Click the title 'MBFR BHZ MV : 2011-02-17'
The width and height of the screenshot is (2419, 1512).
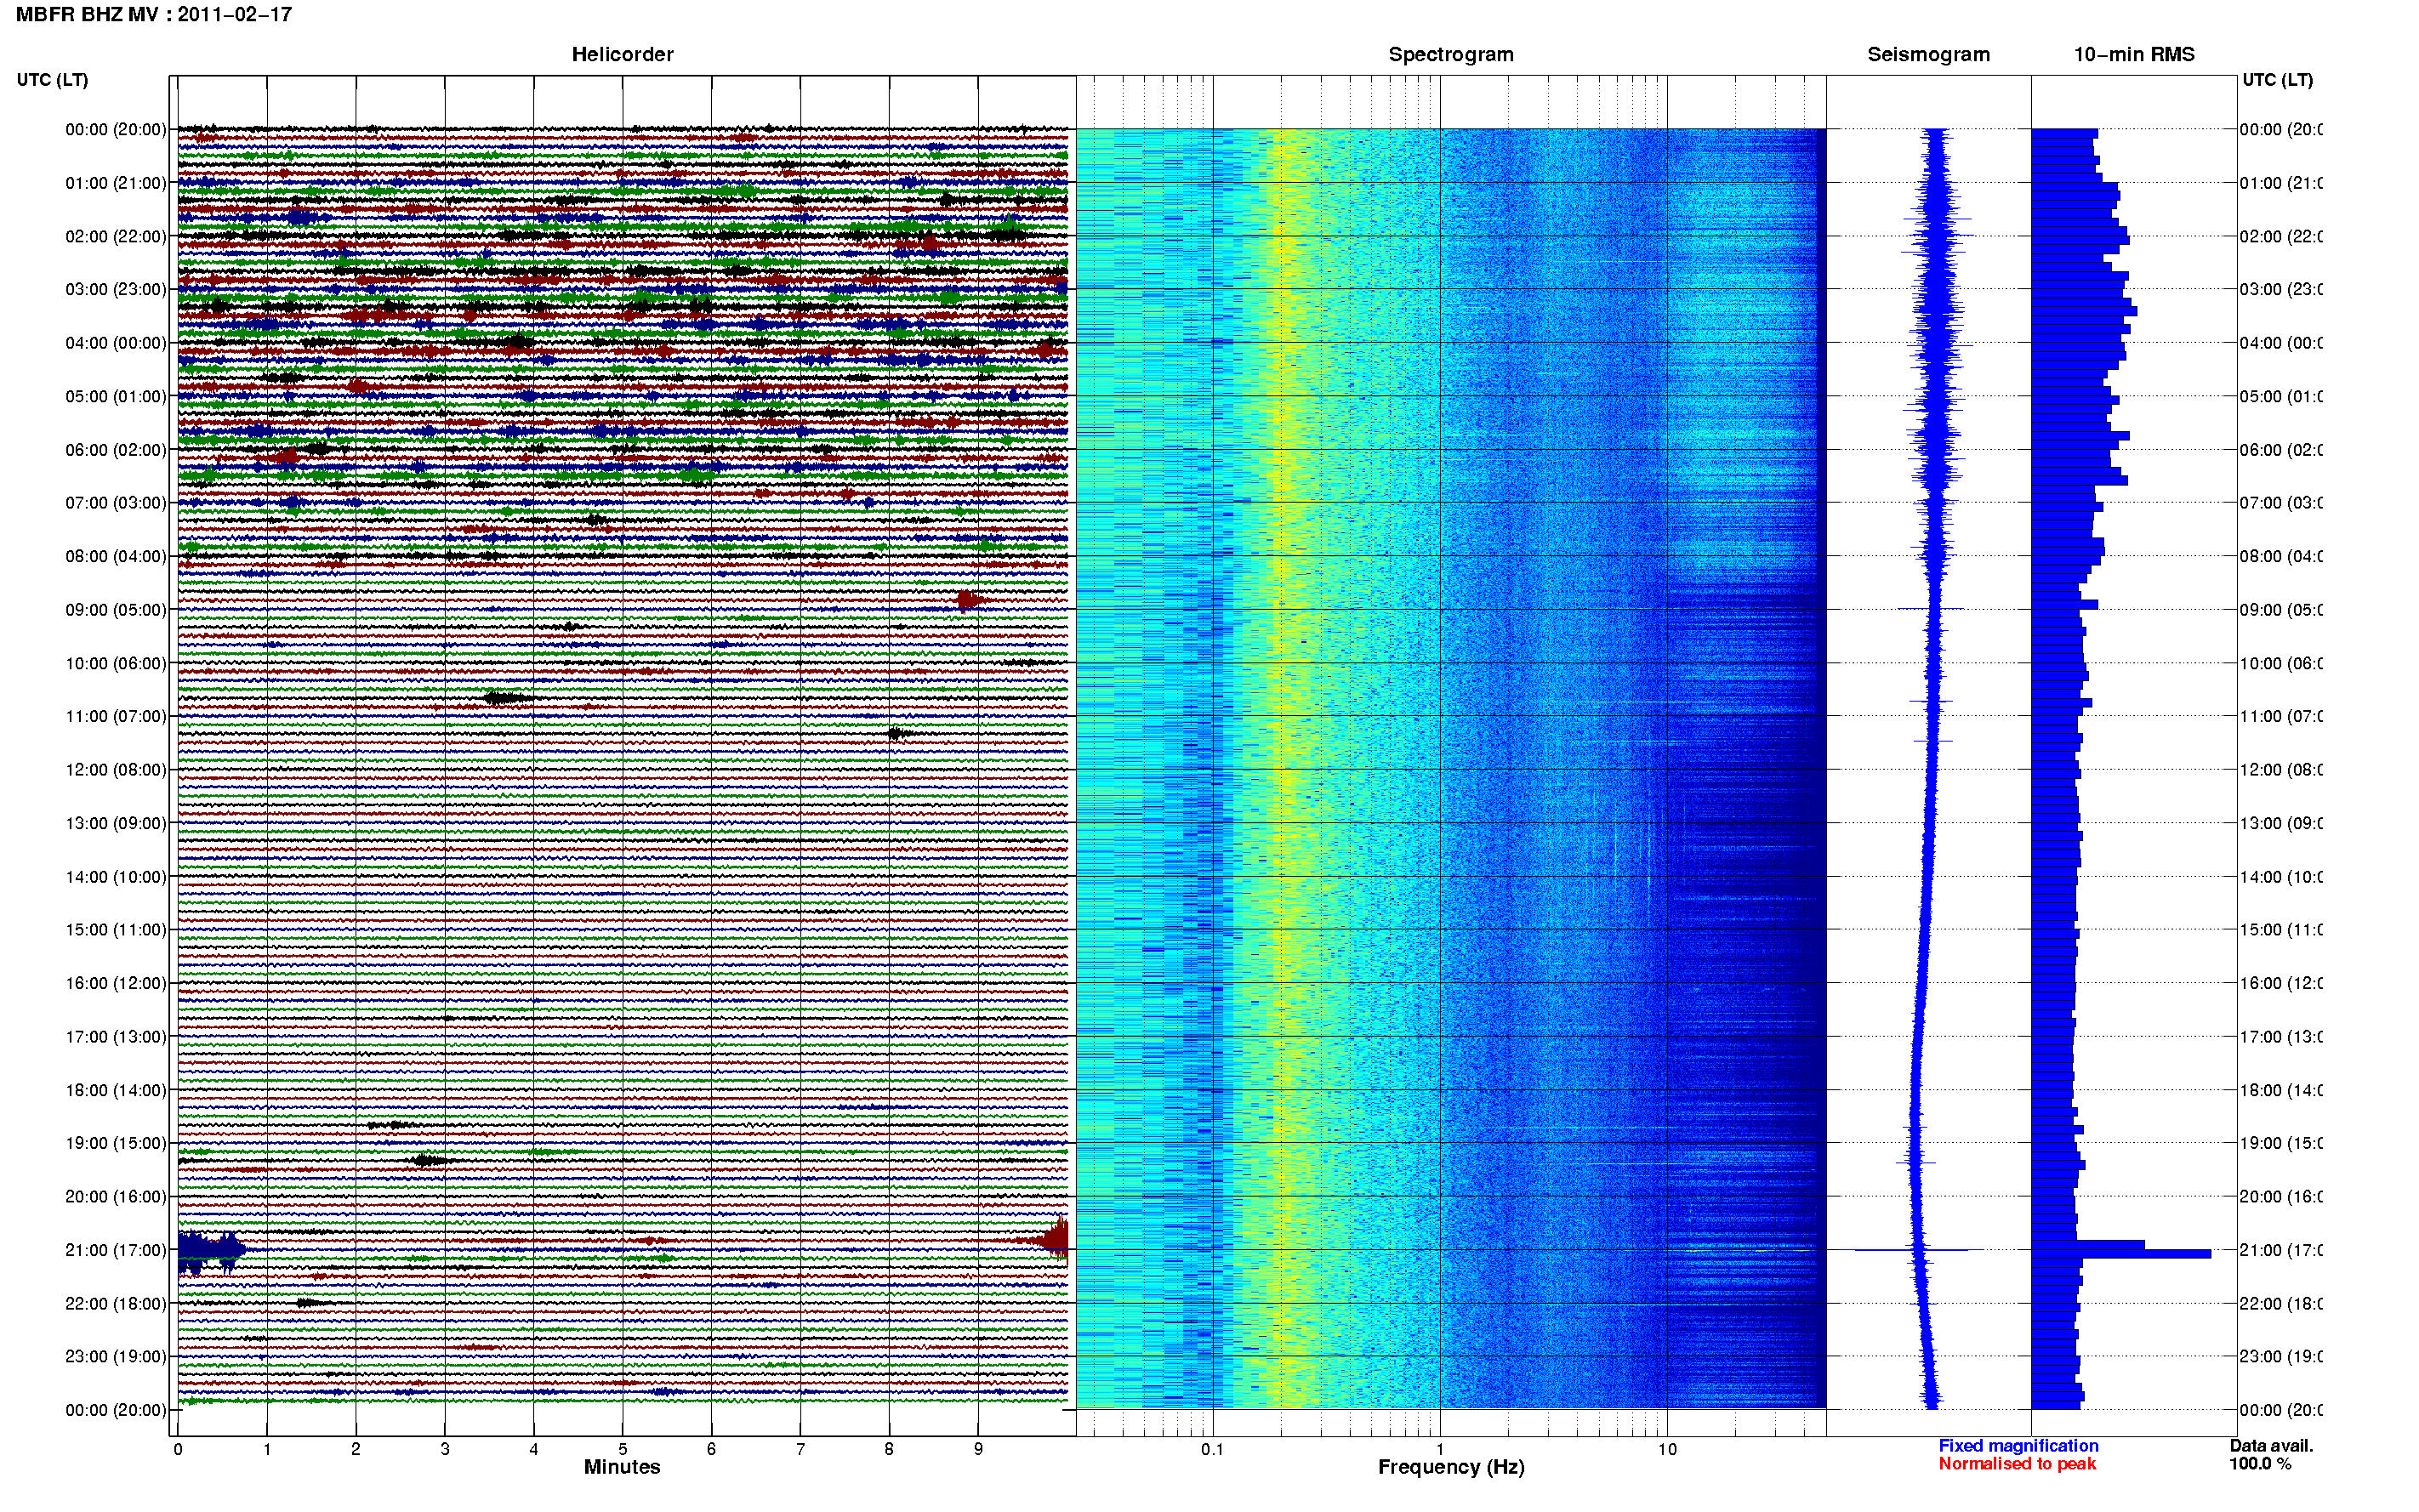[x=154, y=15]
